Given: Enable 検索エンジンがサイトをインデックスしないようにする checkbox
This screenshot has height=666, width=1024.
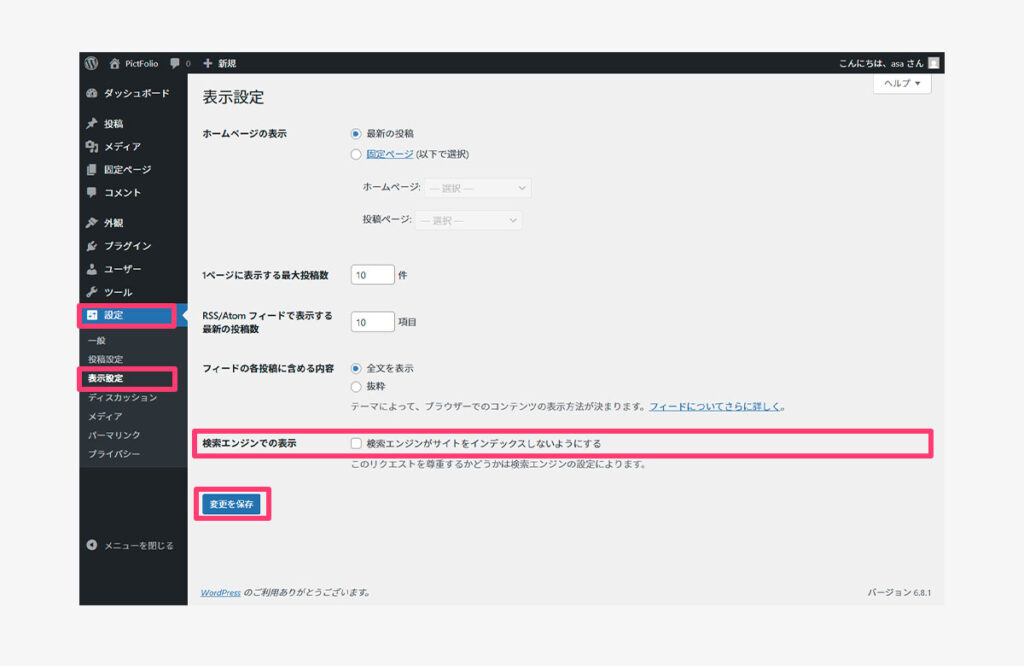Looking at the screenshot, I should (x=356, y=443).
